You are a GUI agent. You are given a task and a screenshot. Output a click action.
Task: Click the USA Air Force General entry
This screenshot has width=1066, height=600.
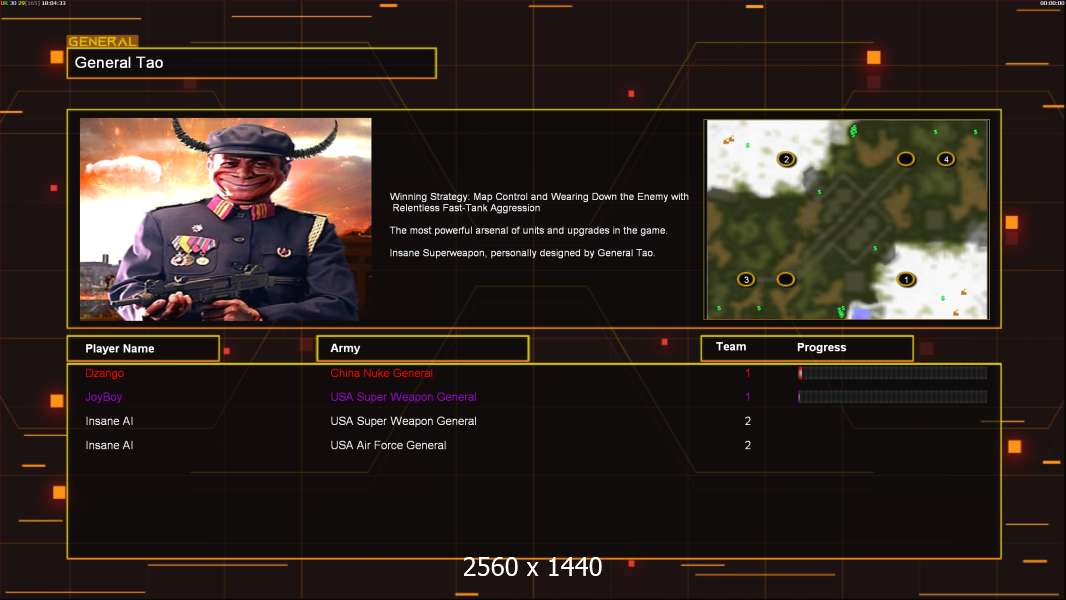point(388,445)
